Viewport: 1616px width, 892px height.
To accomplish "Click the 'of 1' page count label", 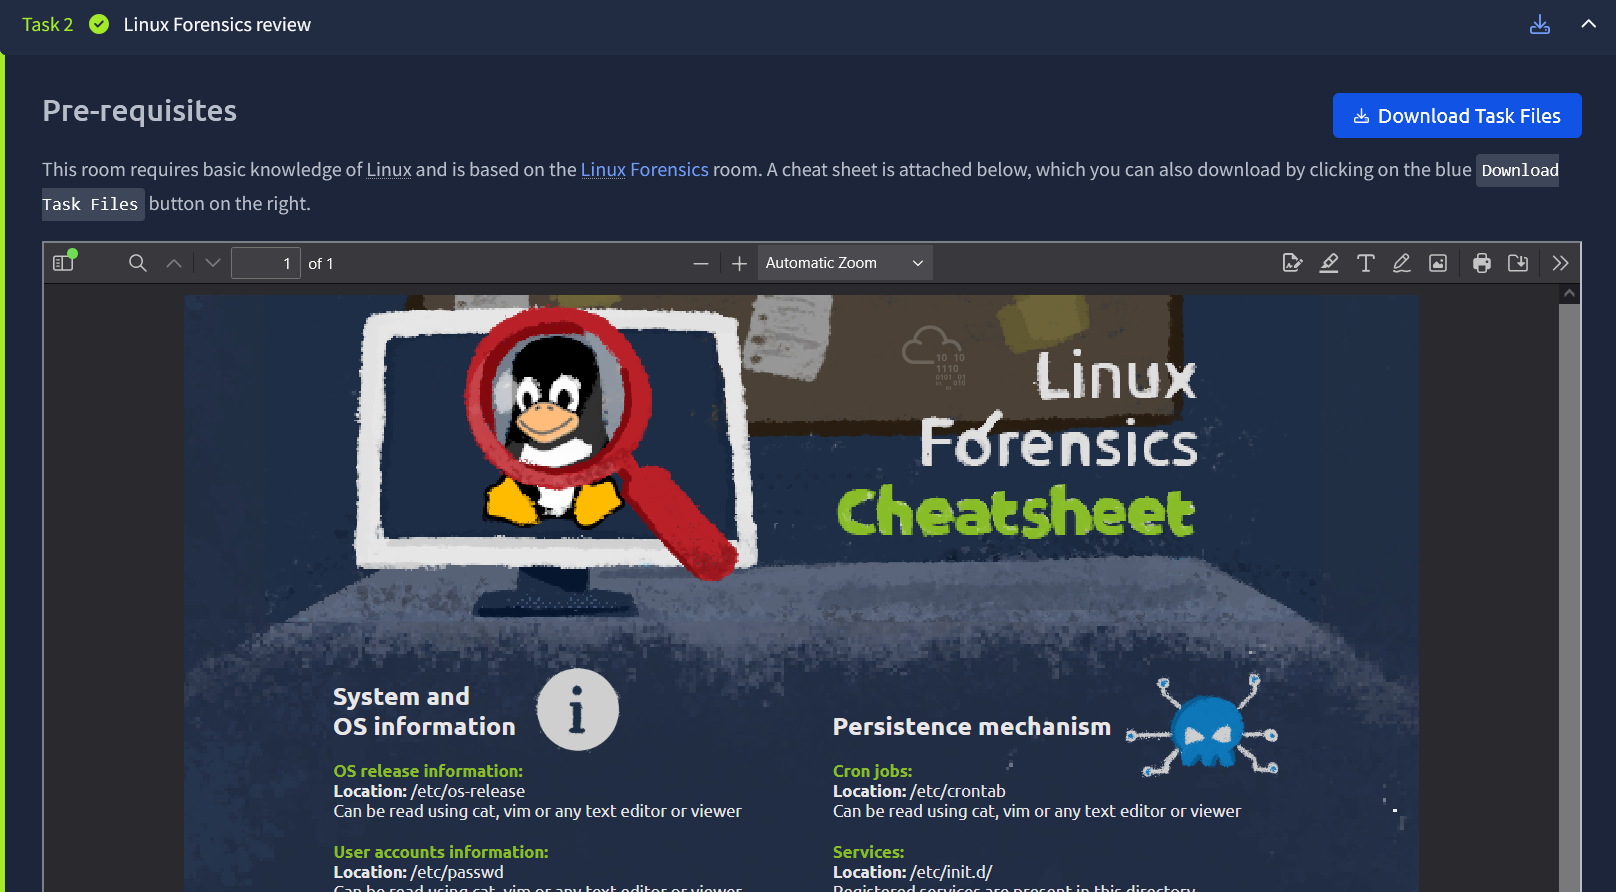I will point(321,263).
